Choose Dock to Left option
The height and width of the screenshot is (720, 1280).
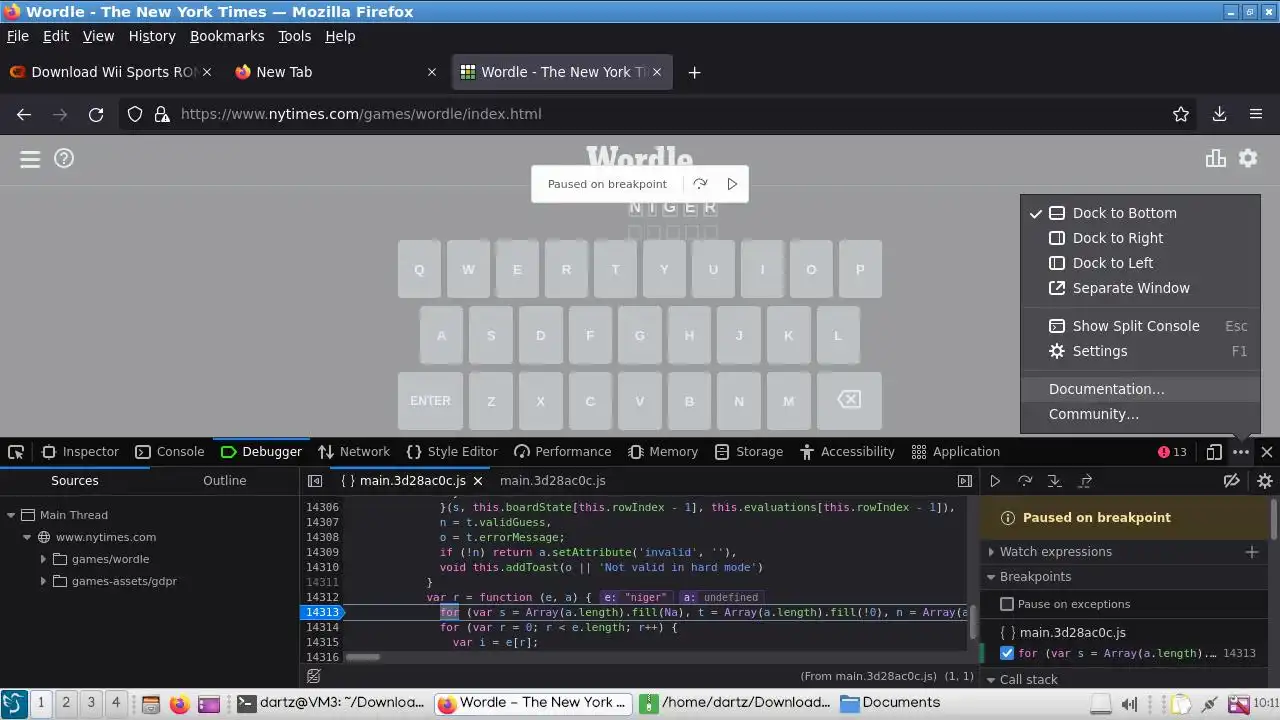[1140, 263]
